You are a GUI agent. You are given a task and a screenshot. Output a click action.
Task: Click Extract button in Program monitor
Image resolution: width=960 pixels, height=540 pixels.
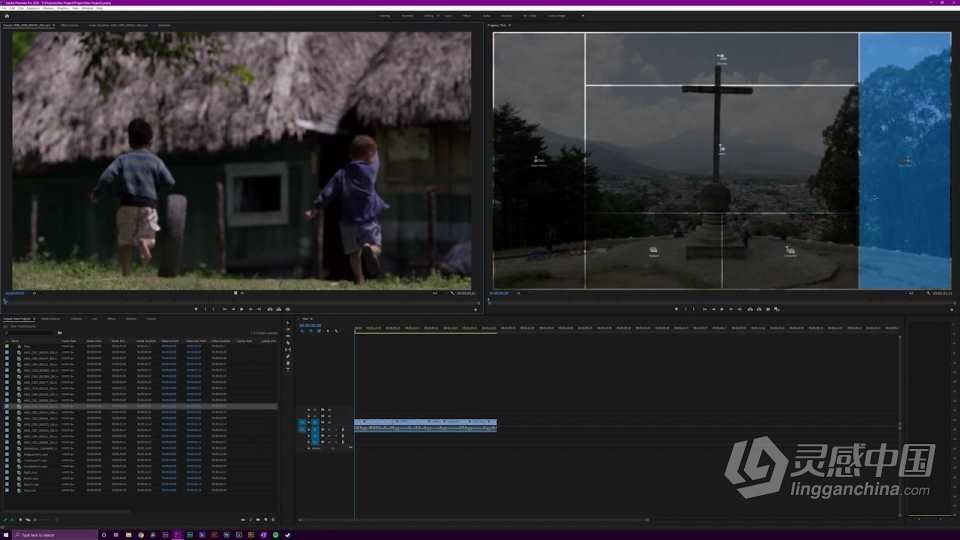coord(759,309)
